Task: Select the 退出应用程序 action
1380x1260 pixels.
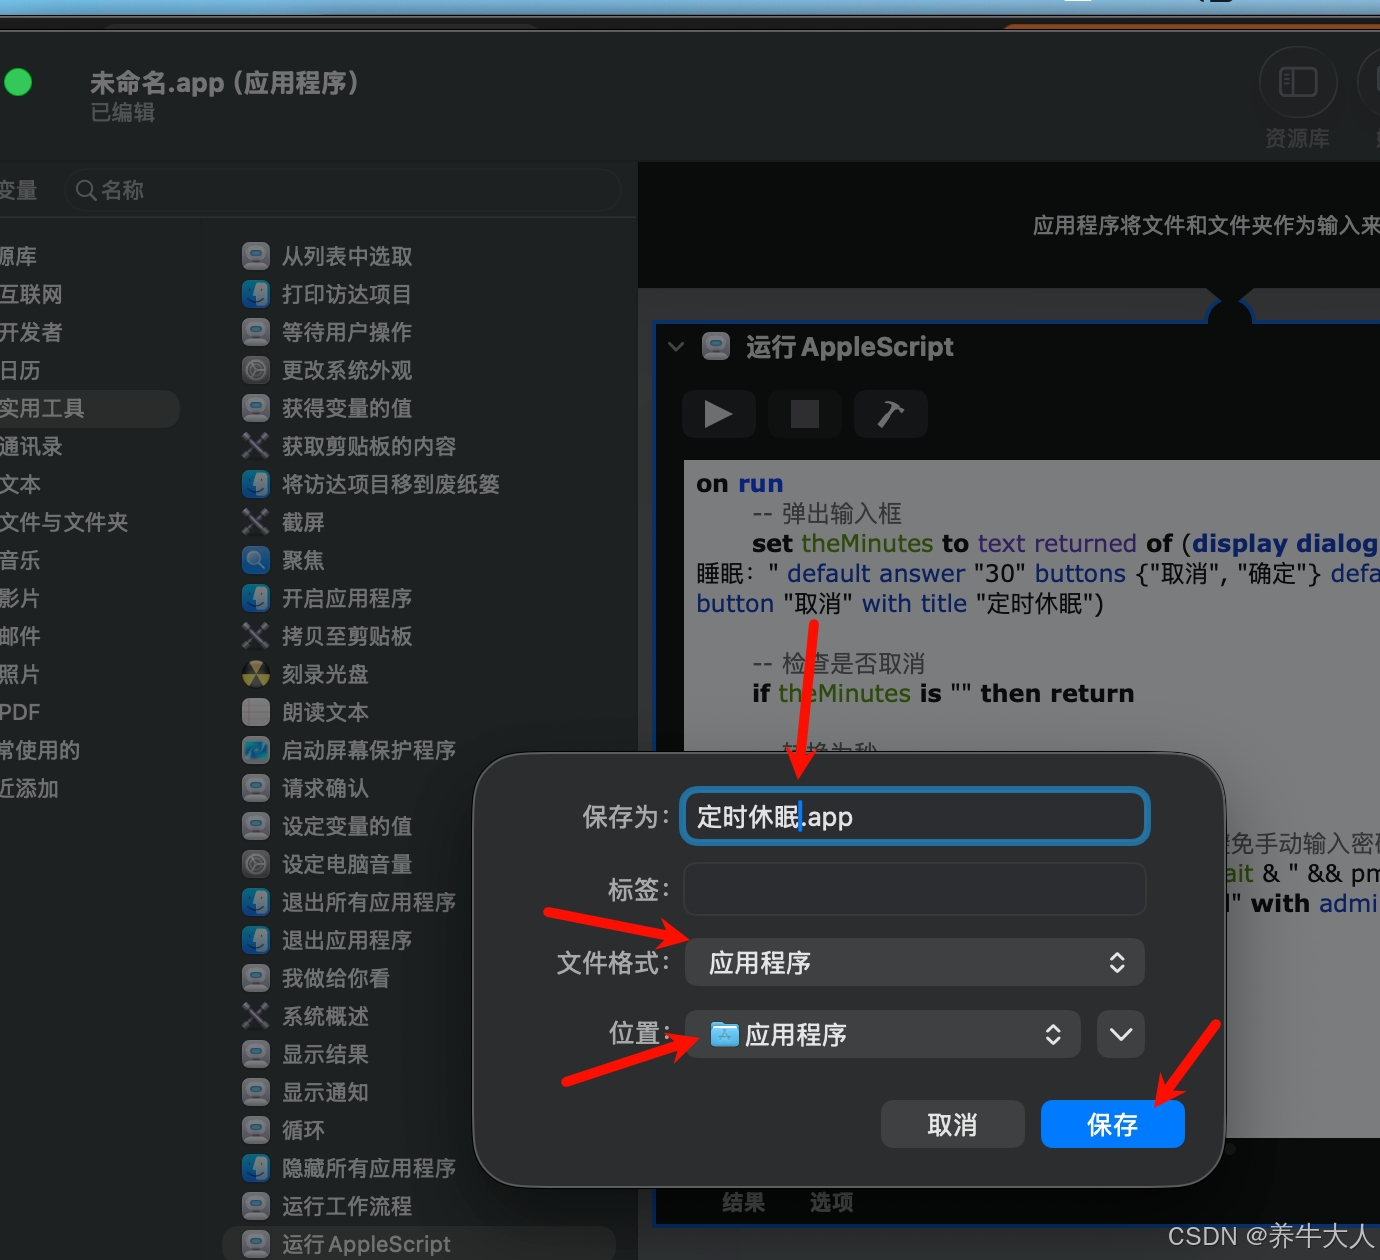Action: (327, 941)
